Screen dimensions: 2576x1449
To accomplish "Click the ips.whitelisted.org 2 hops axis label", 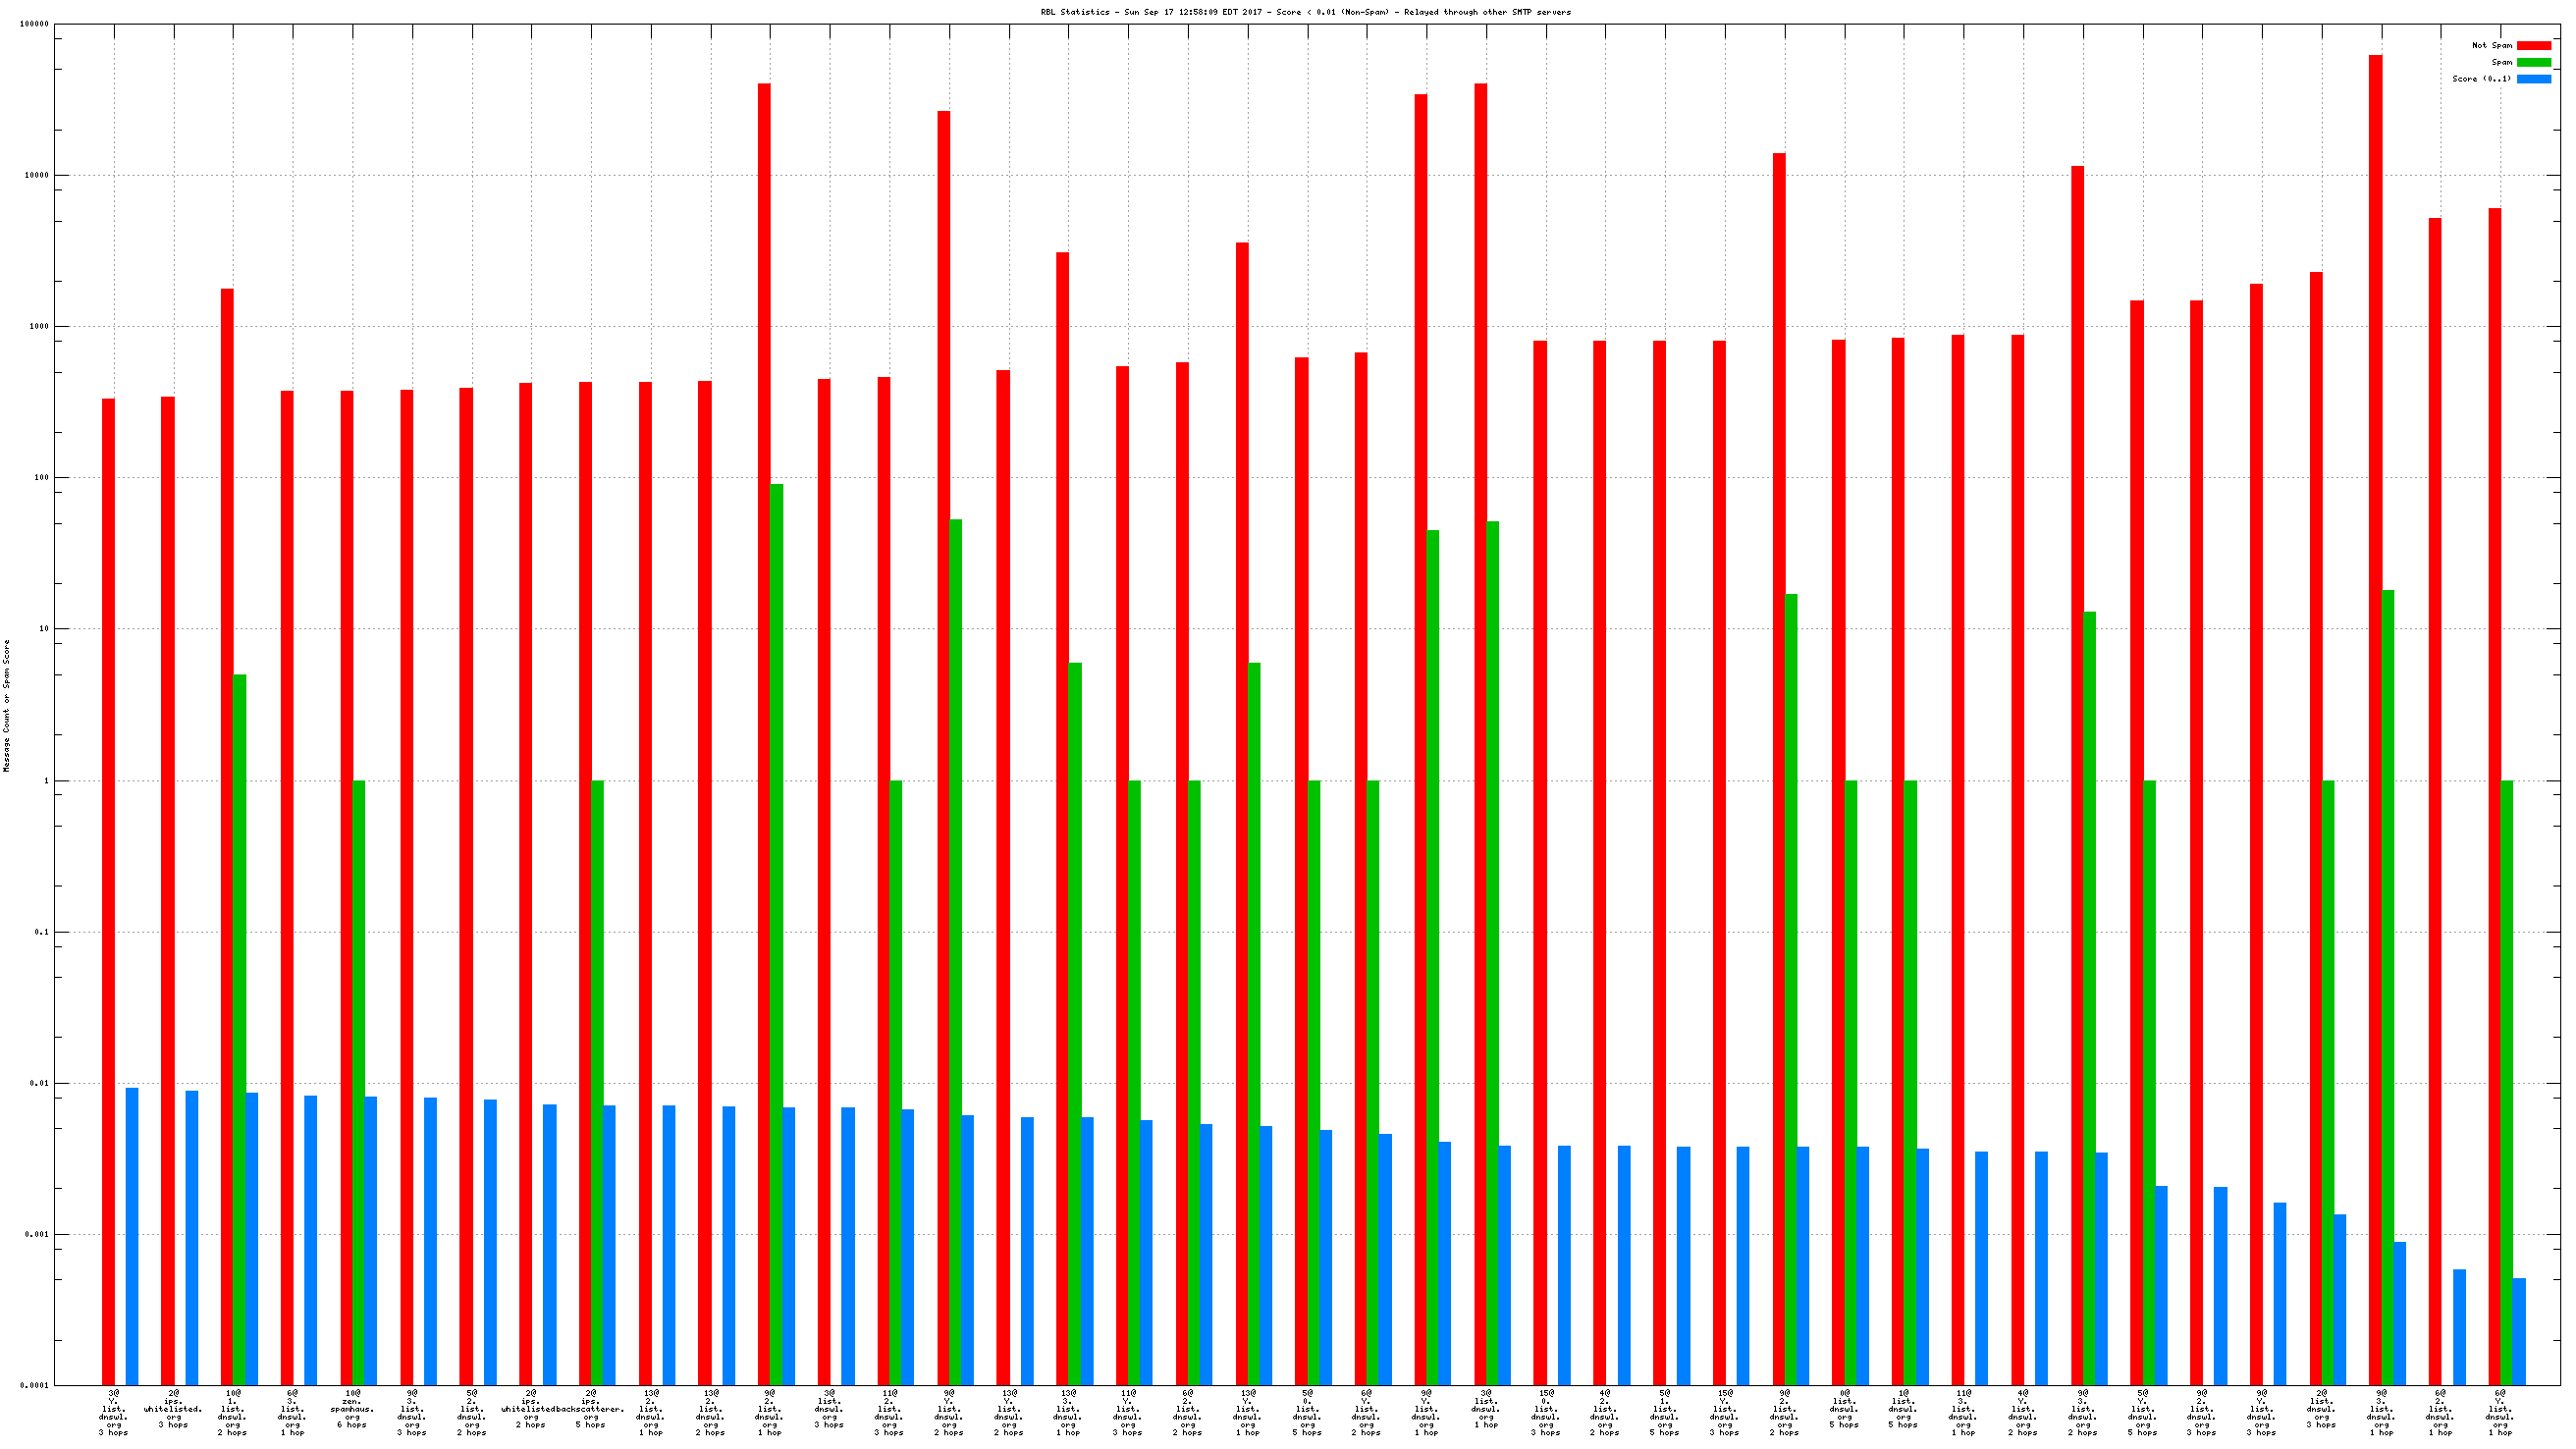I will tap(531, 1412).
